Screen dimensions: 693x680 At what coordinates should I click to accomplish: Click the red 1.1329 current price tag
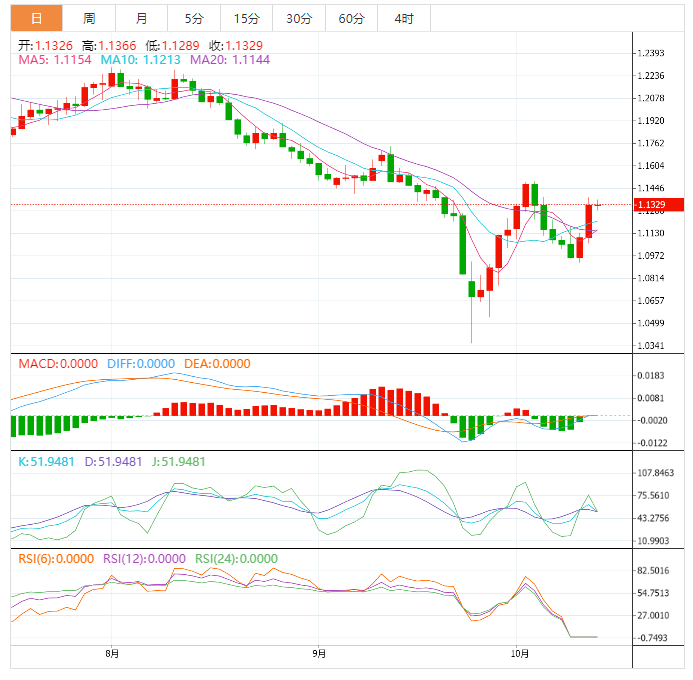659,205
